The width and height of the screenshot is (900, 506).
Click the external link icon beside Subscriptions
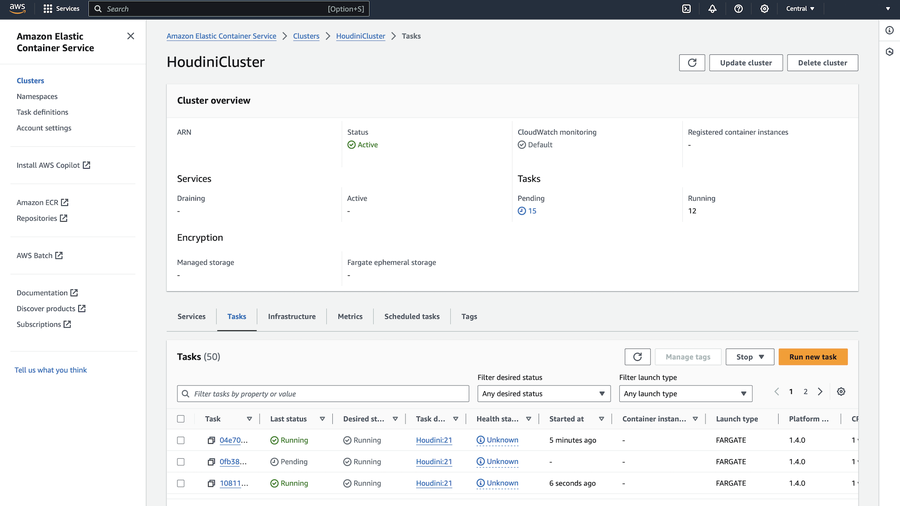point(67,324)
